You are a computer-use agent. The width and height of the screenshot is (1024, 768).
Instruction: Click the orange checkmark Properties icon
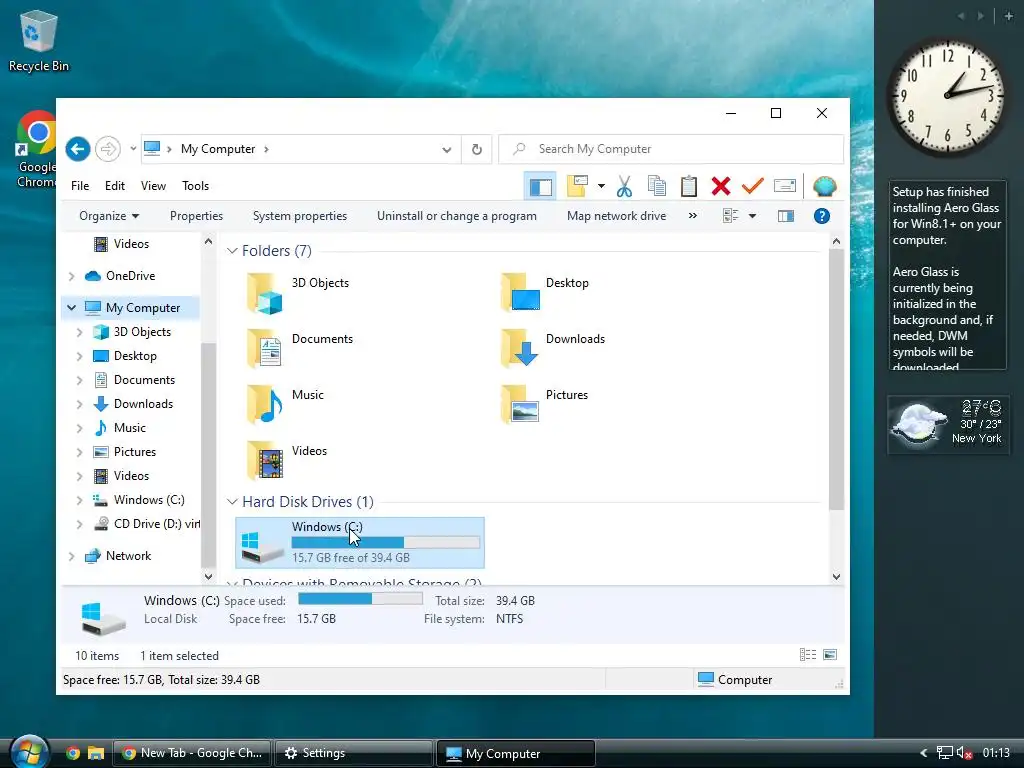point(752,186)
